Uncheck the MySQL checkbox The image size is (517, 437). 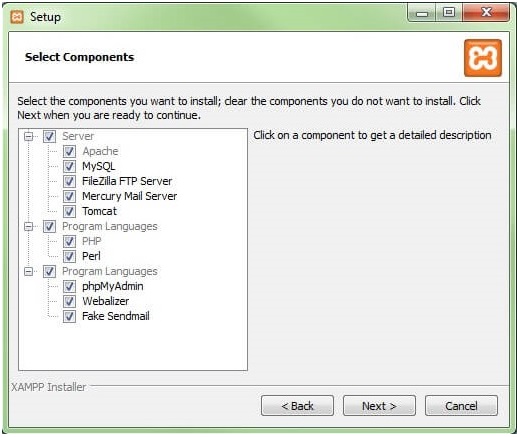tap(69, 166)
